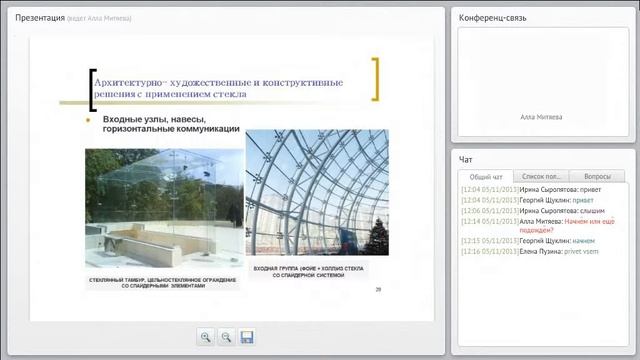
Task: Click chat message 'Ирина Сыропятова: привет'
Action: tap(531, 190)
